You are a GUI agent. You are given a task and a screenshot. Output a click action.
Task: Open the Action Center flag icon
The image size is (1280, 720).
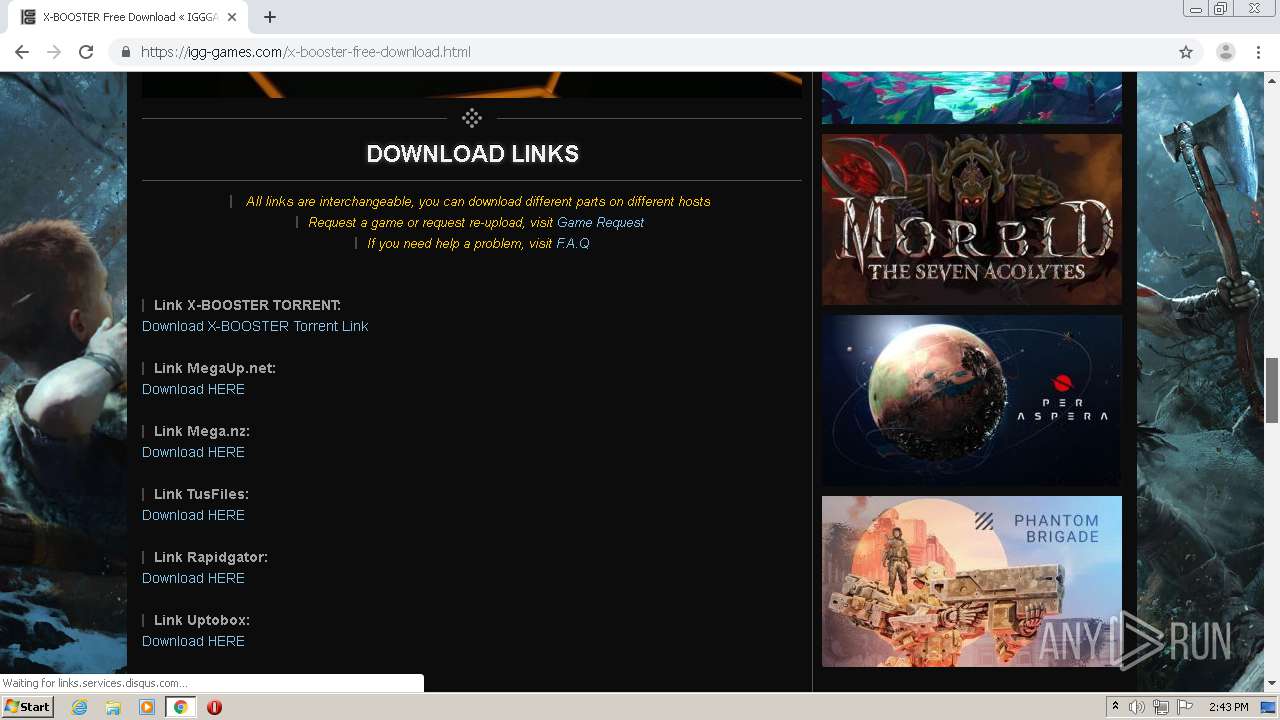pyautogui.click(x=1185, y=707)
